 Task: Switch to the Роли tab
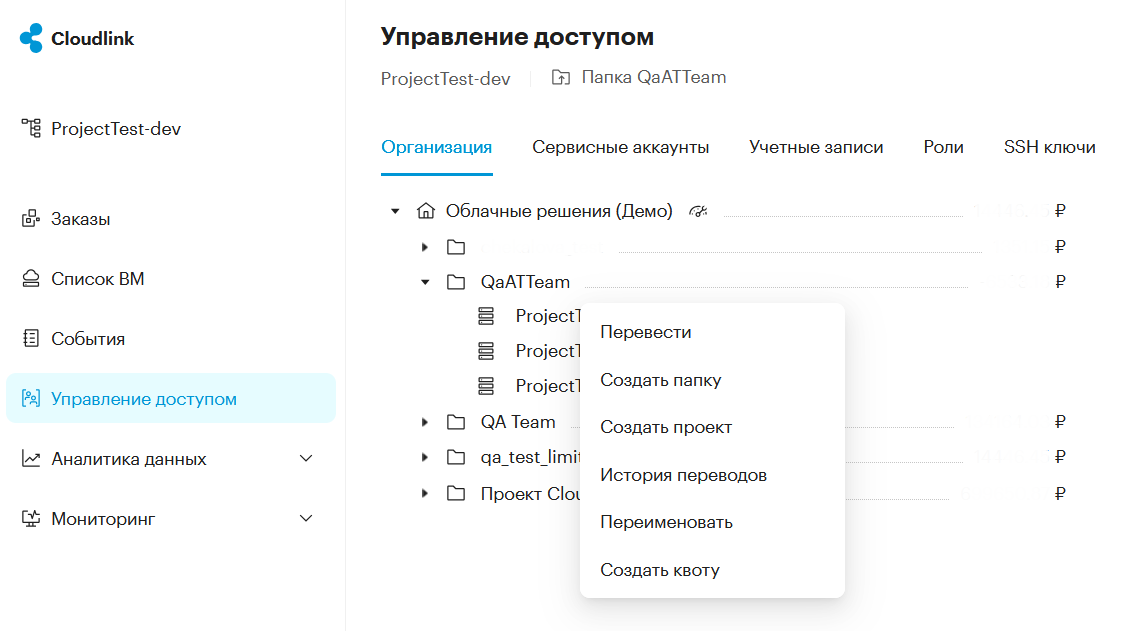(x=943, y=147)
